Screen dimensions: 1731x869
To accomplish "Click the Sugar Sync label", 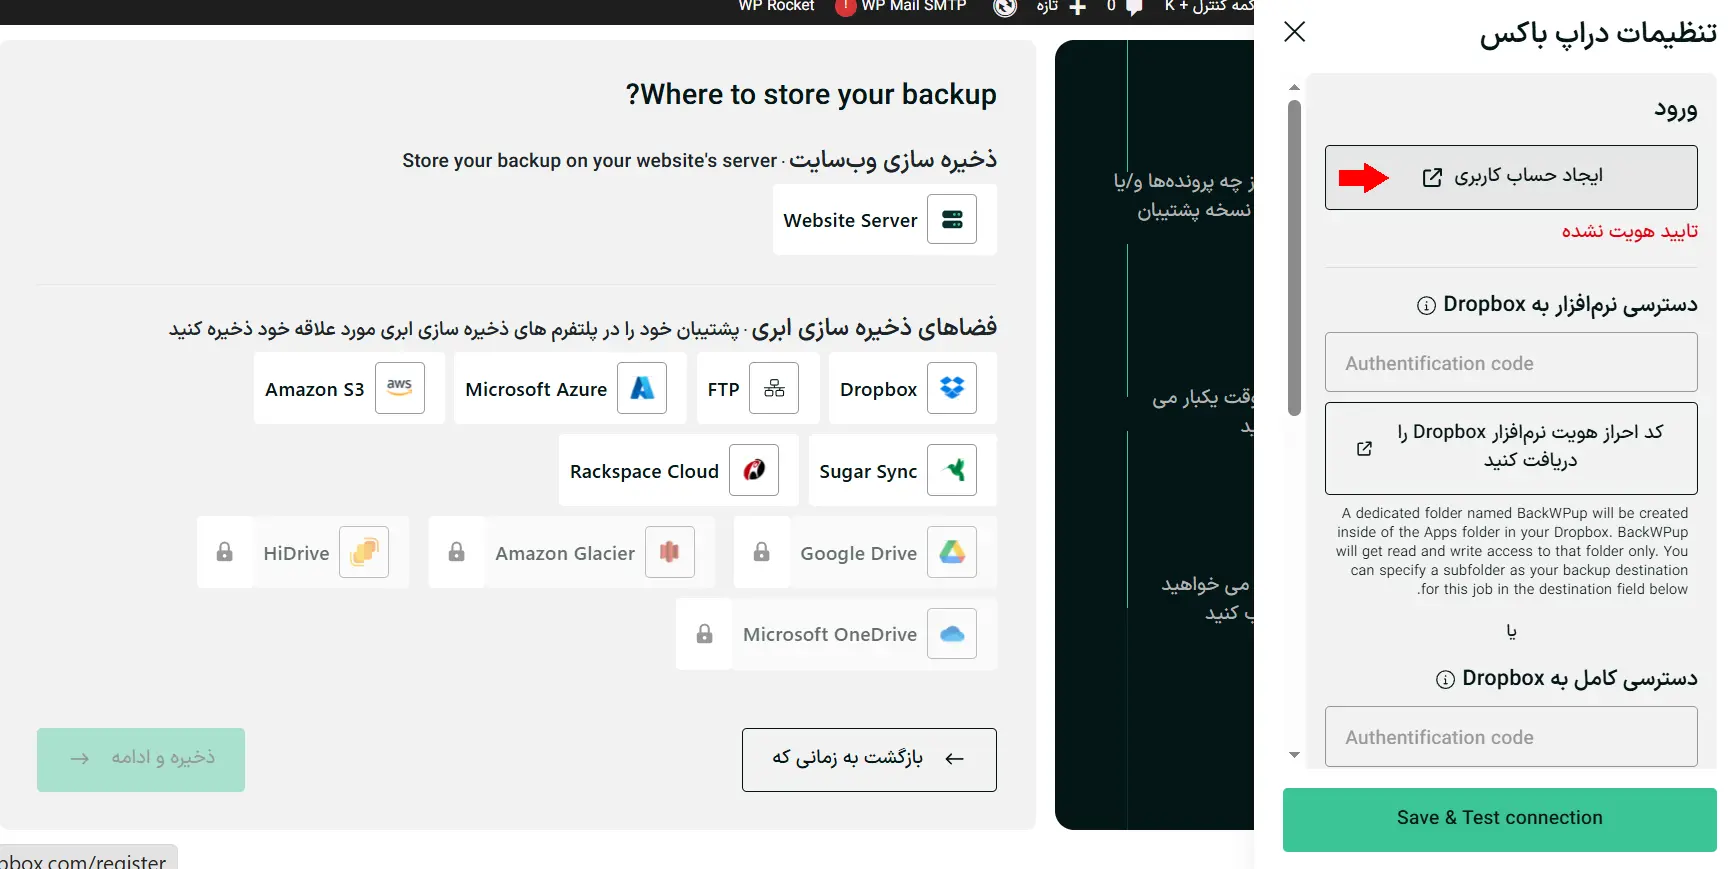I will 868,471.
